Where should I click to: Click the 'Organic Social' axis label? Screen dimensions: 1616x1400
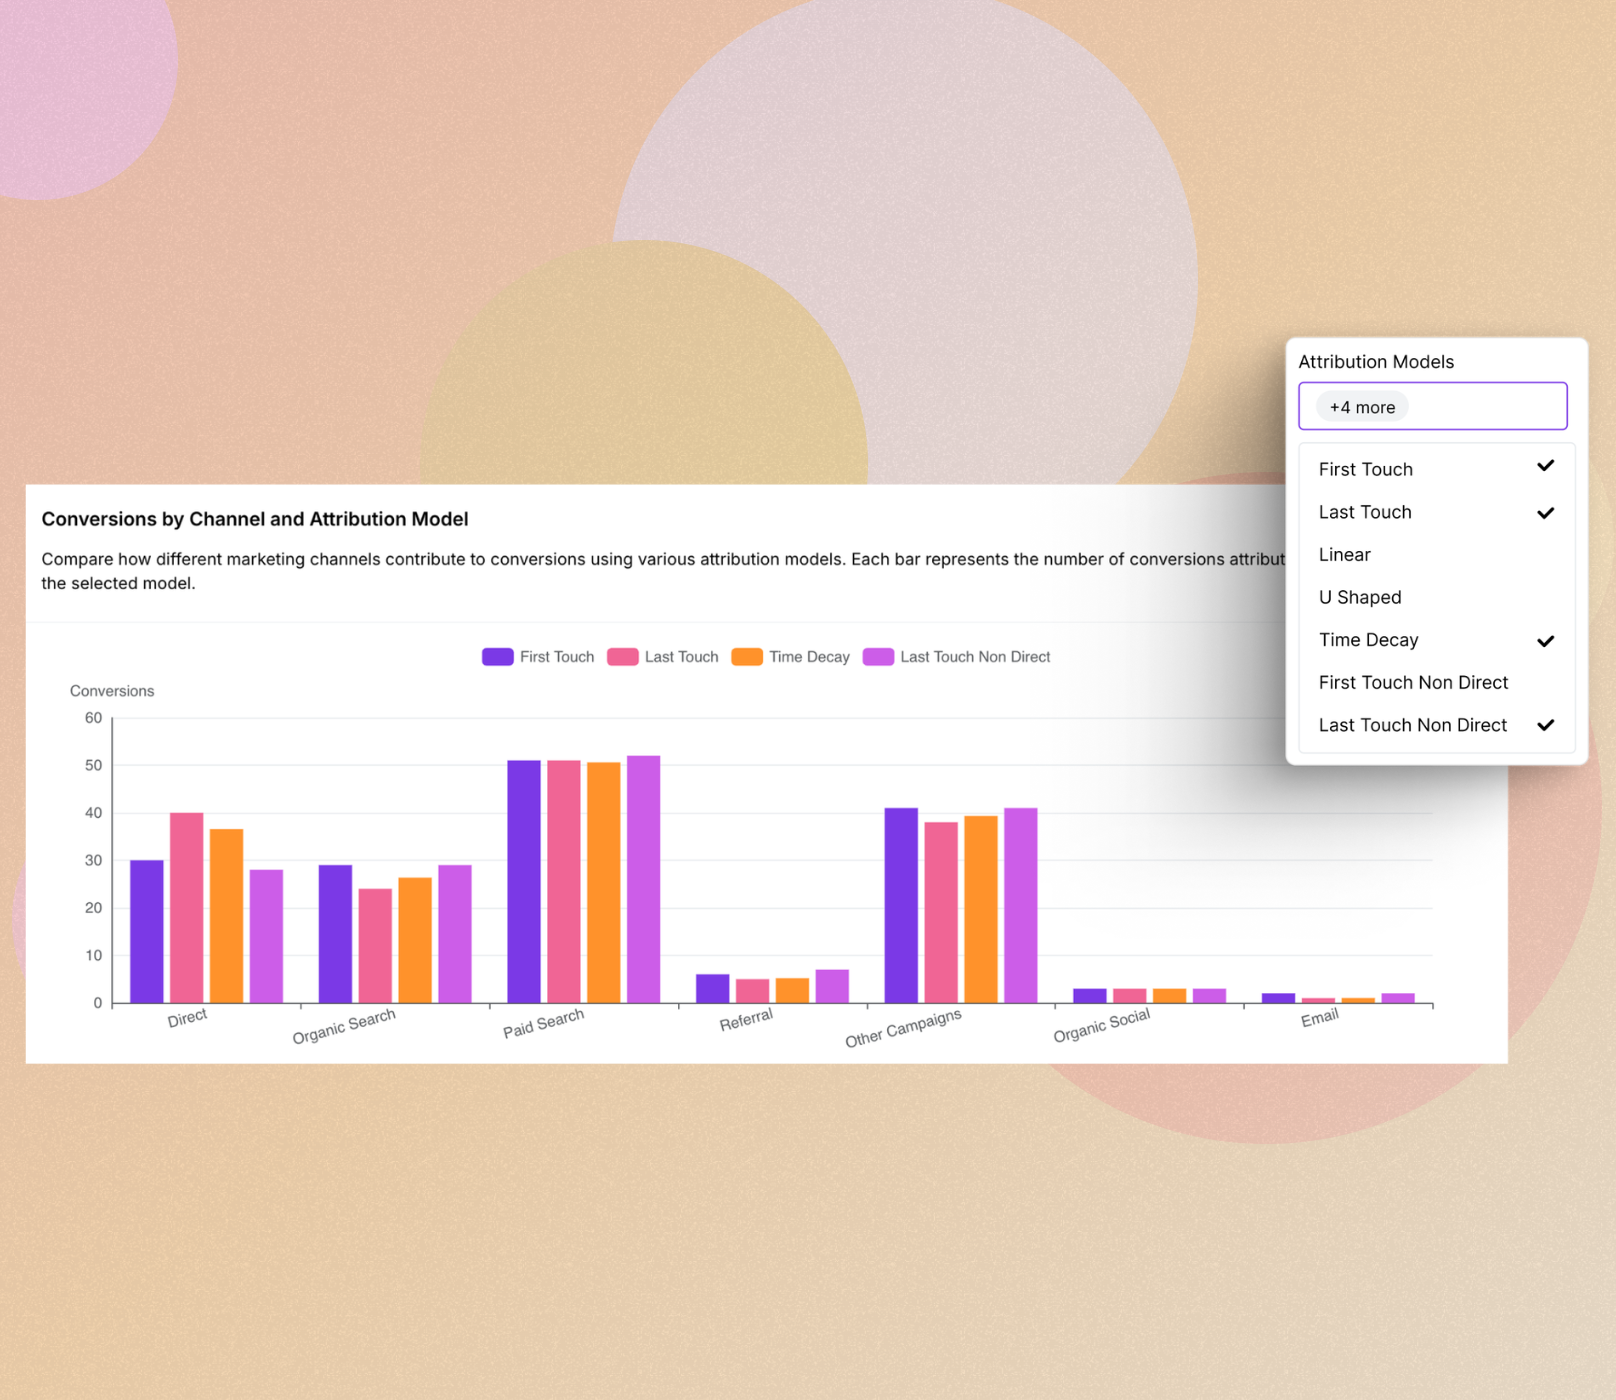1102,1025
